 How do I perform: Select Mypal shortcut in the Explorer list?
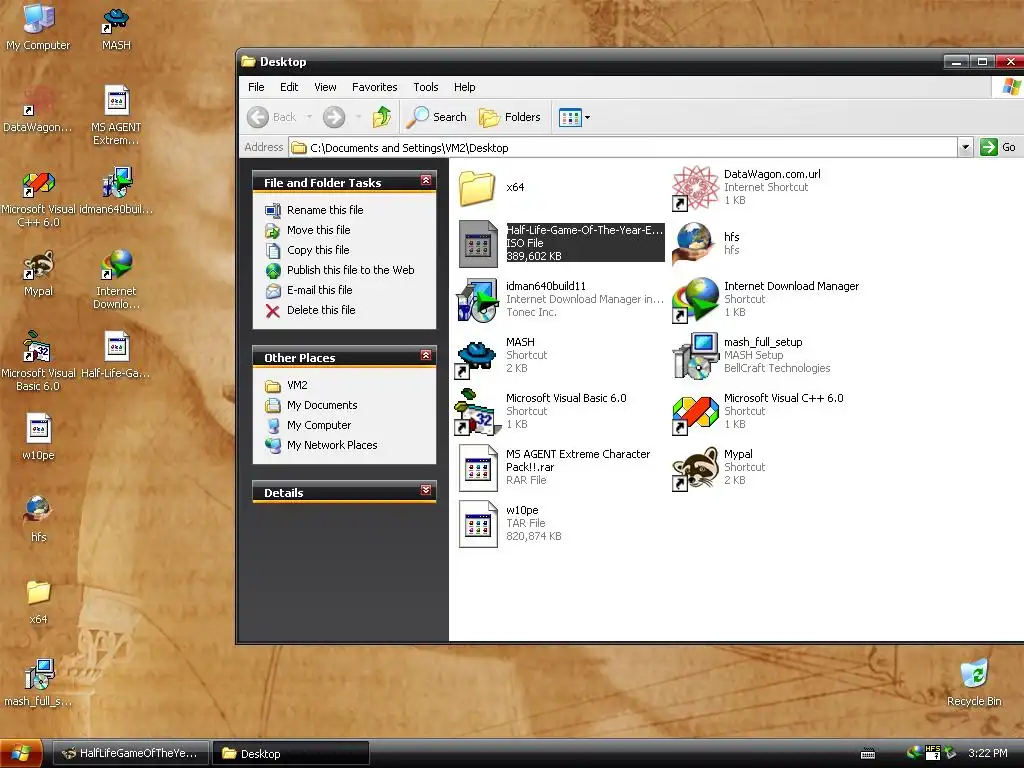(x=720, y=468)
